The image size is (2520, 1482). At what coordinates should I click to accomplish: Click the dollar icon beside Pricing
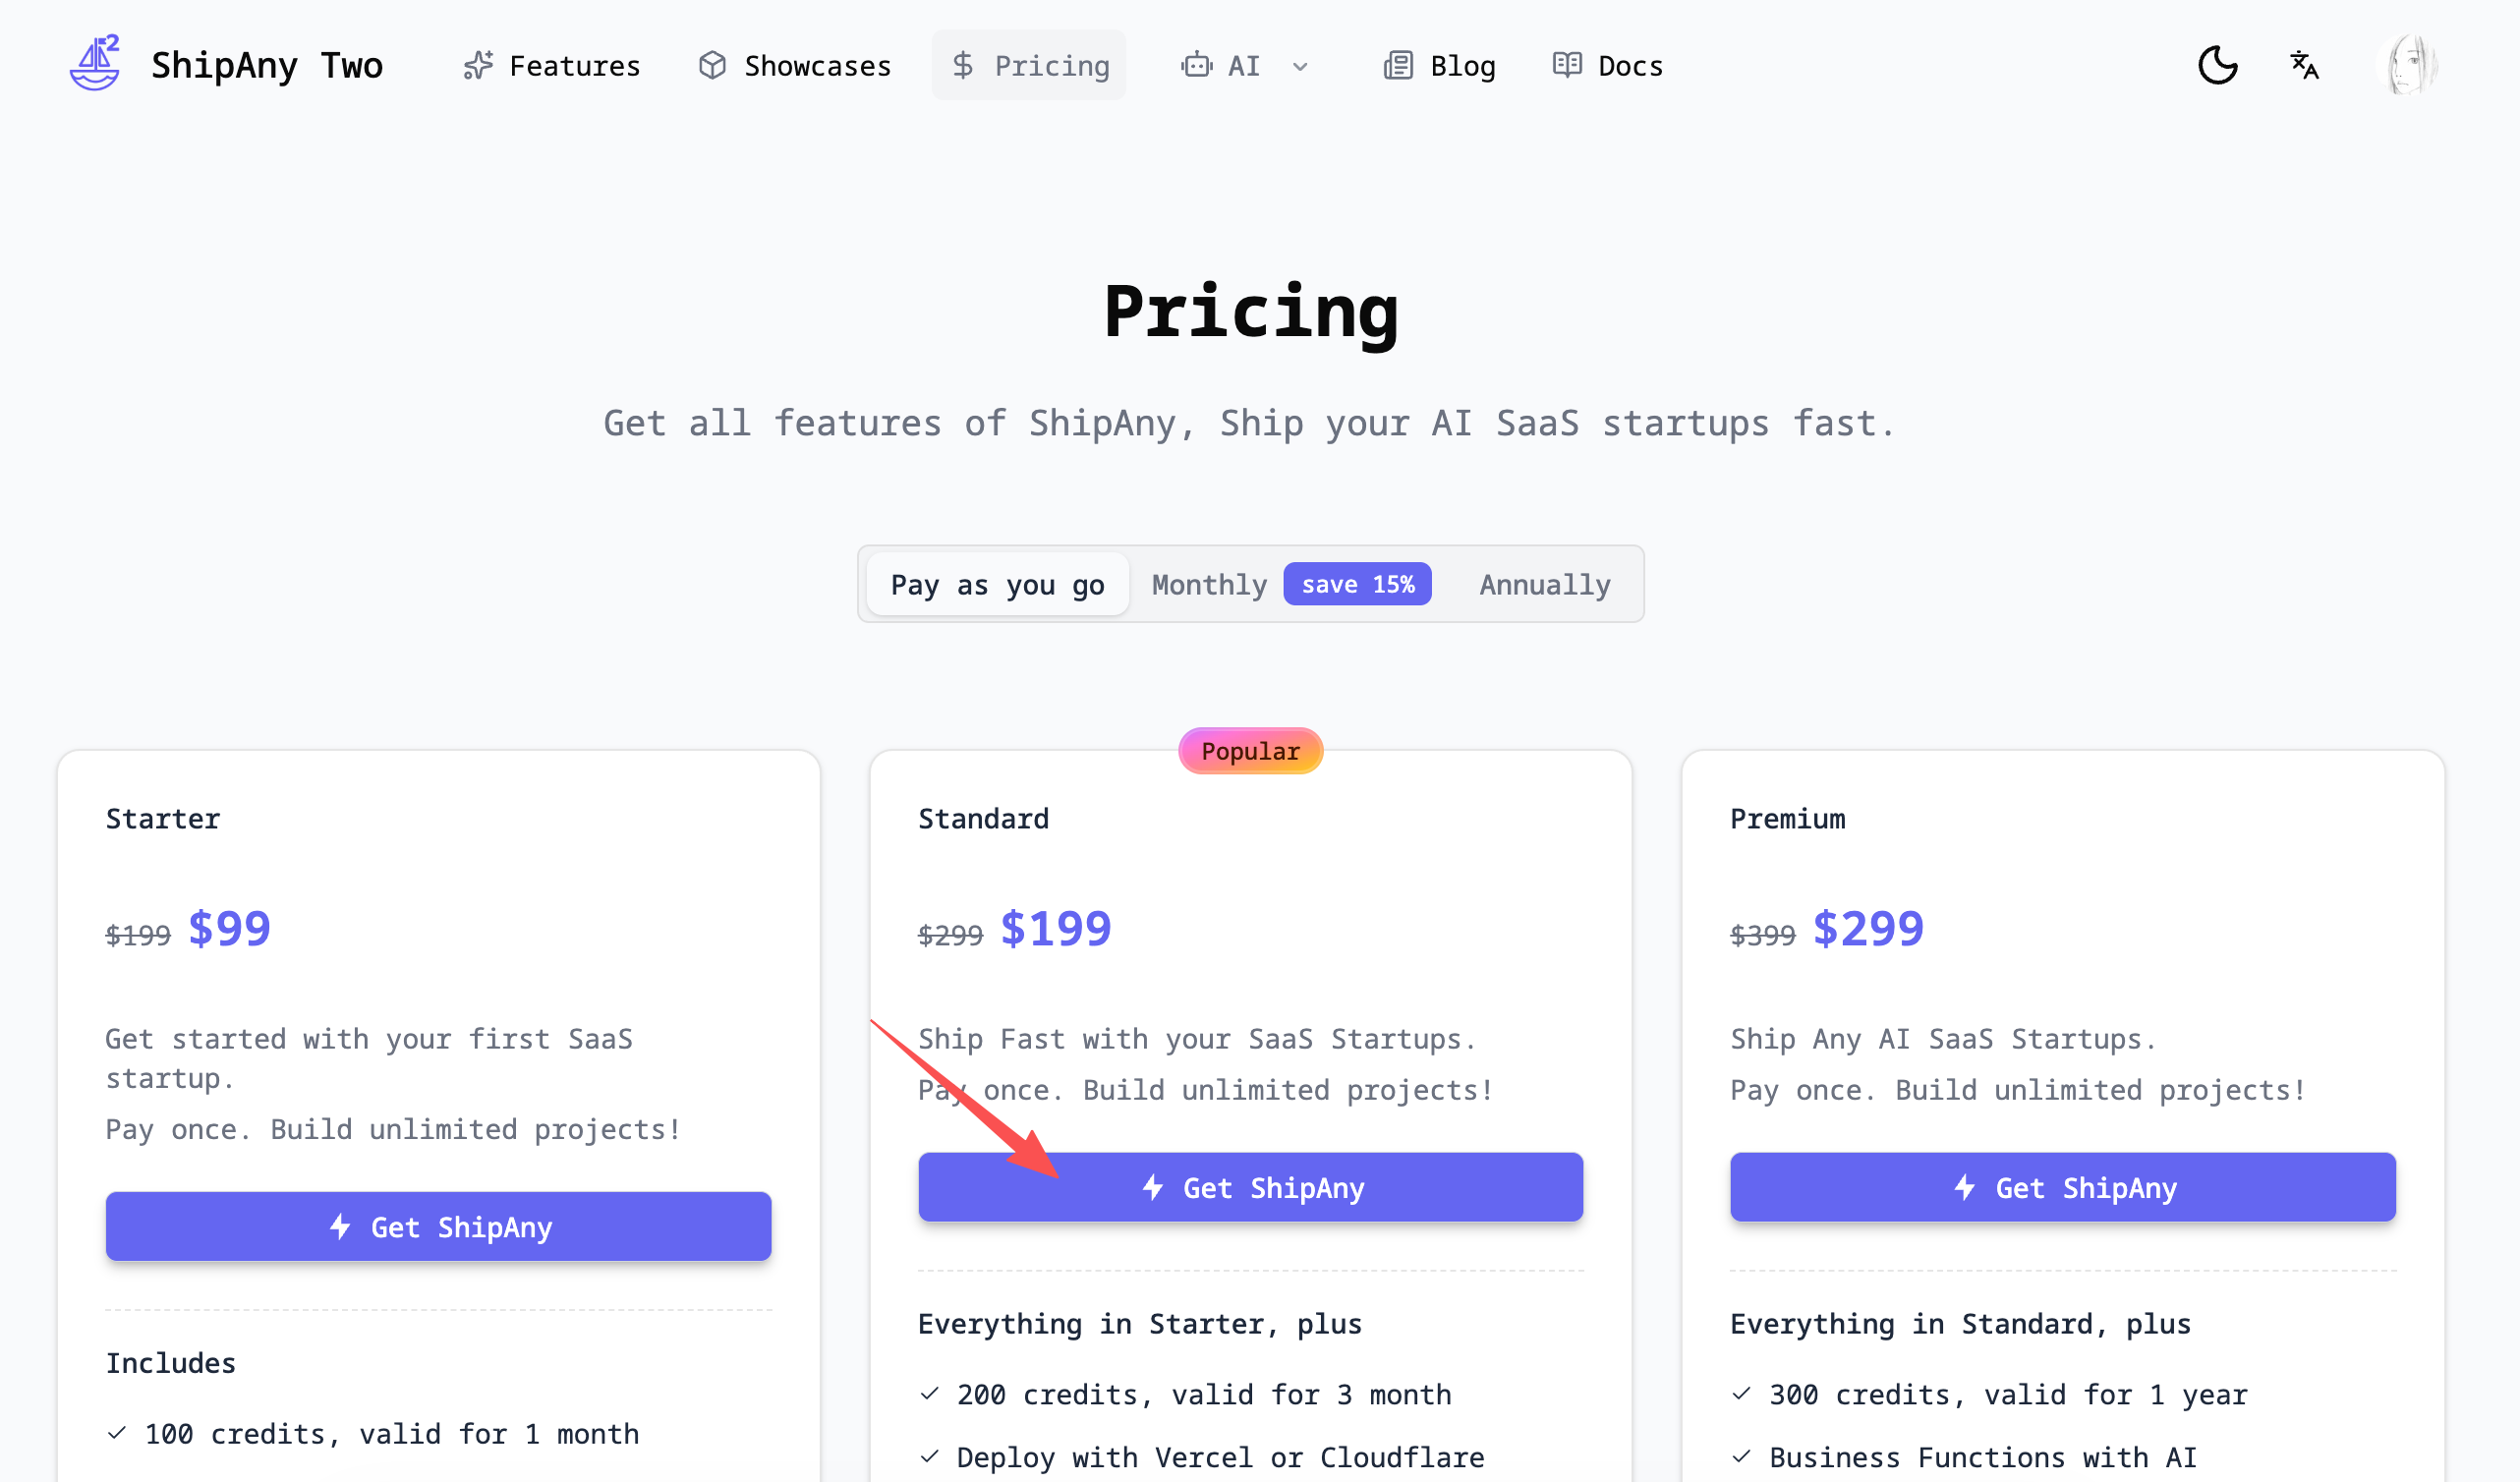click(x=962, y=66)
